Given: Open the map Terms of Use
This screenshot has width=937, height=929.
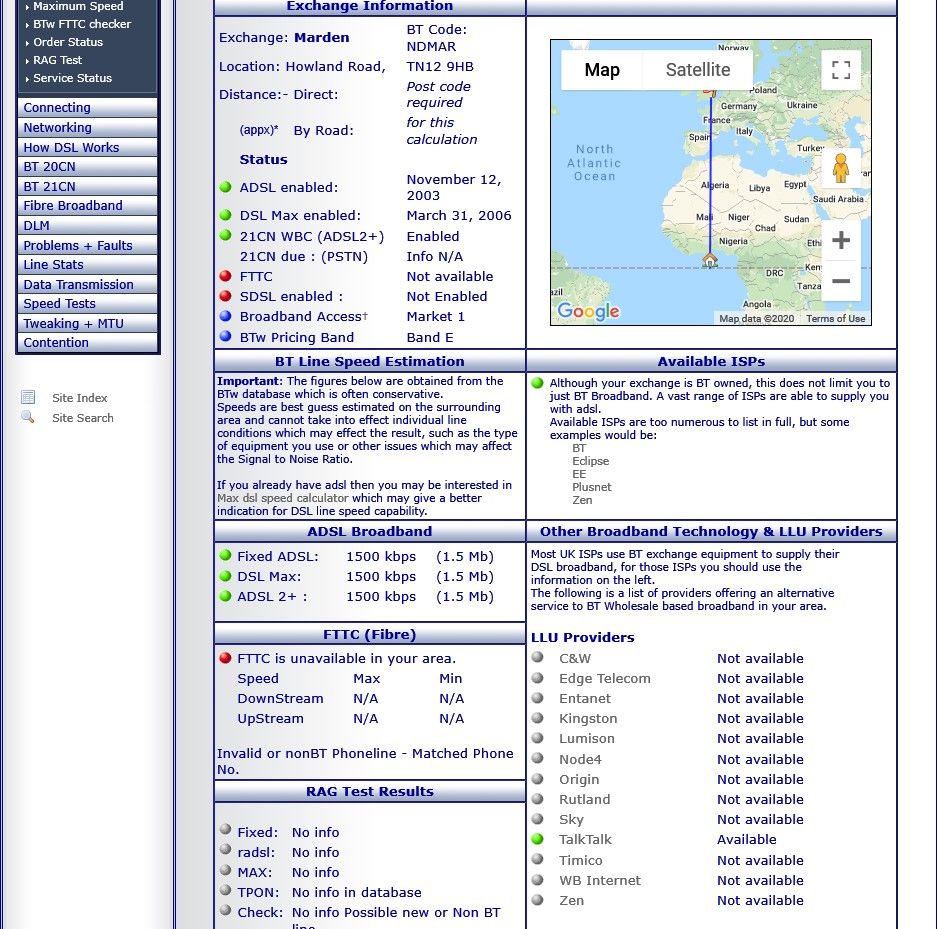Looking at the screenshot, I should [835, 319].
